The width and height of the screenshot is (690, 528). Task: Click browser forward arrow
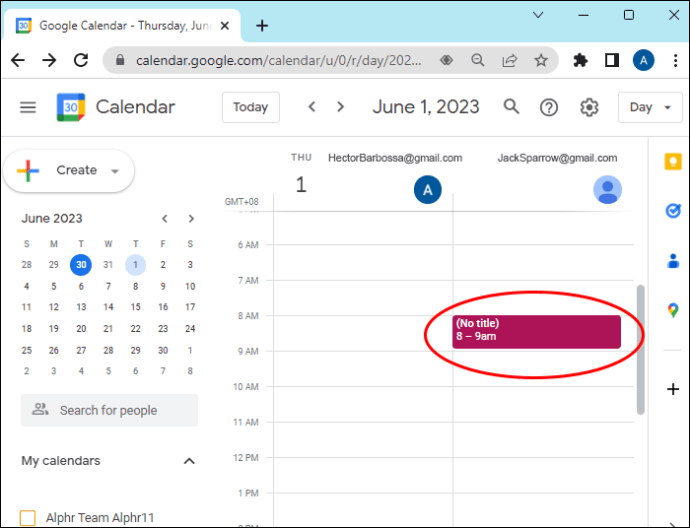[x=49, y=60]
